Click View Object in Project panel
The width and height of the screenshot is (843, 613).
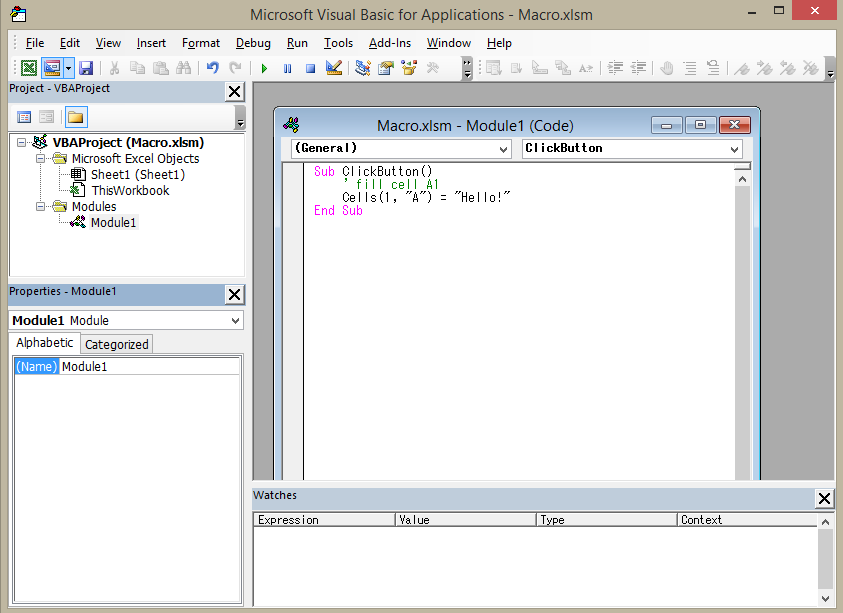(x=47, y=117)
